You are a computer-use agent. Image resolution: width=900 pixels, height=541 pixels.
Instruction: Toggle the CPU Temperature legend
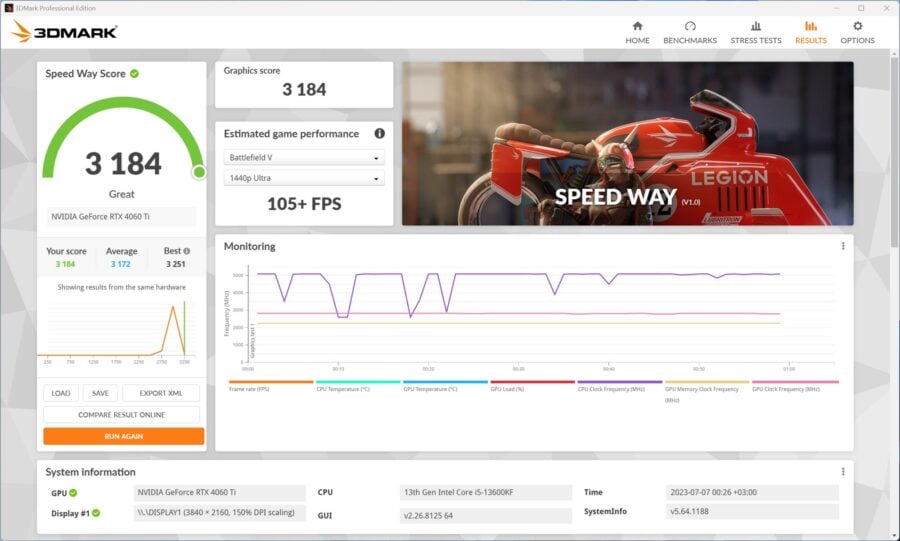click(358, 386)
